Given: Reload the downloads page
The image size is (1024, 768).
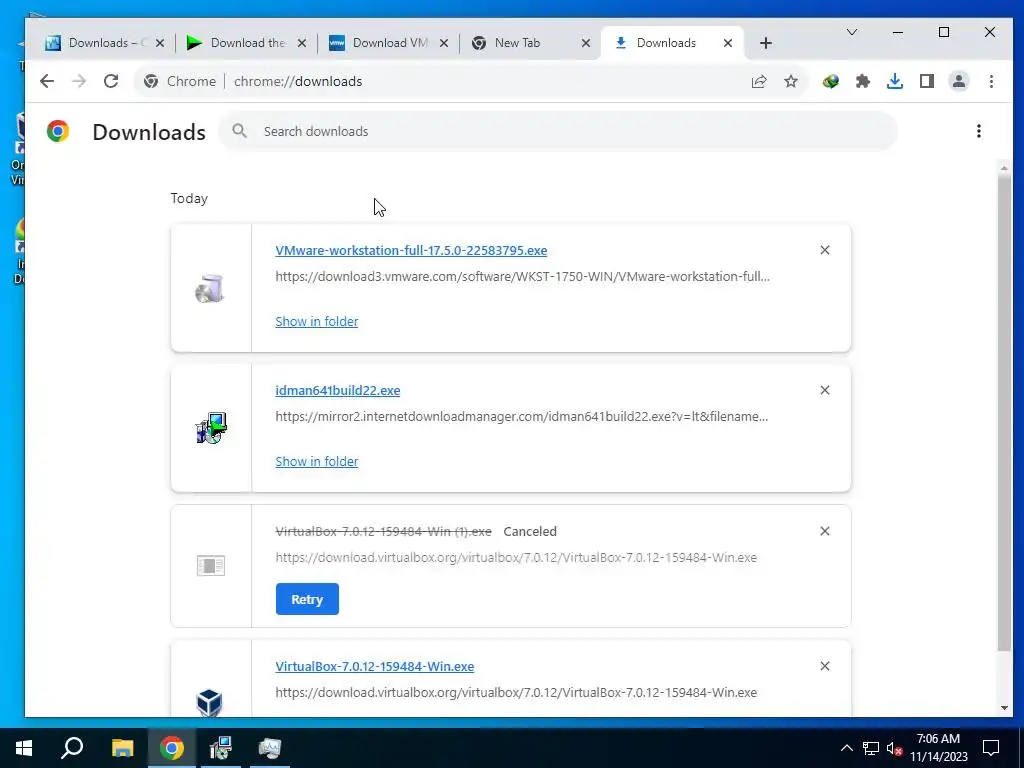Looking at the screenshot, I should [111, 81].
